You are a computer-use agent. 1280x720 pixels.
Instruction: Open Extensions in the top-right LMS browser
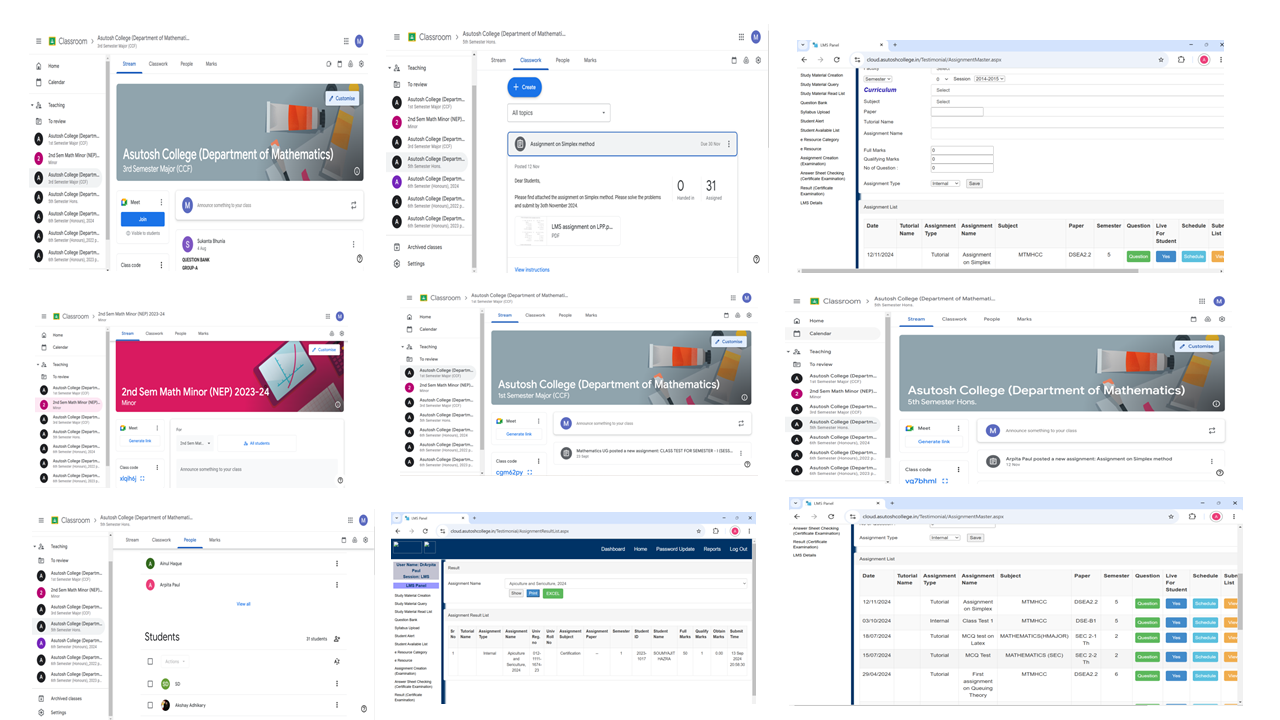(x=1182, y=60)
